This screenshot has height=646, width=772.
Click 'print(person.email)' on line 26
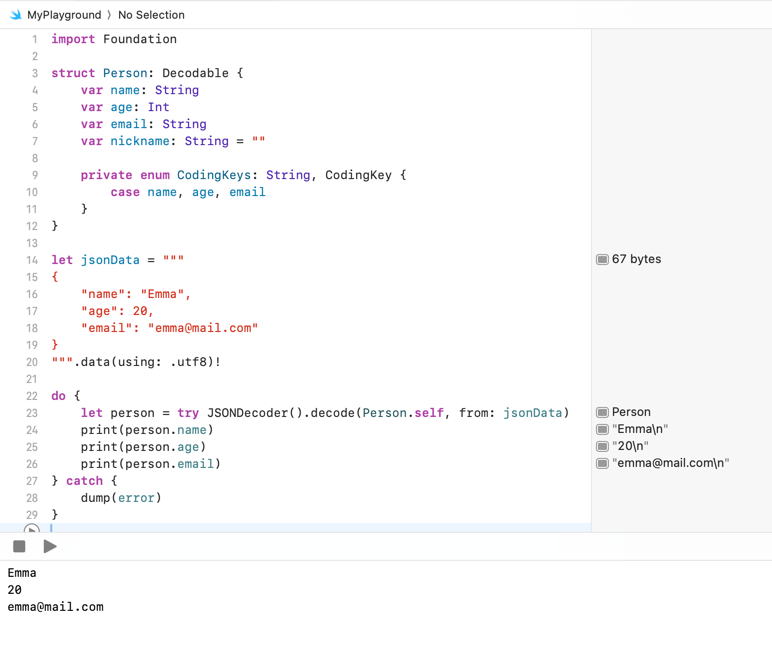[x=151, y=464]
